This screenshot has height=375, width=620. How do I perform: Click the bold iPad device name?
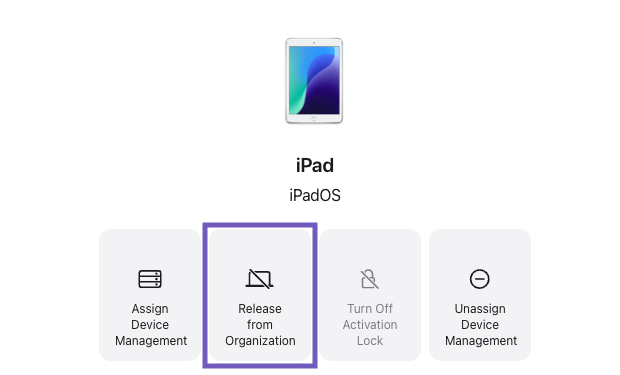(x=315, y=165)
